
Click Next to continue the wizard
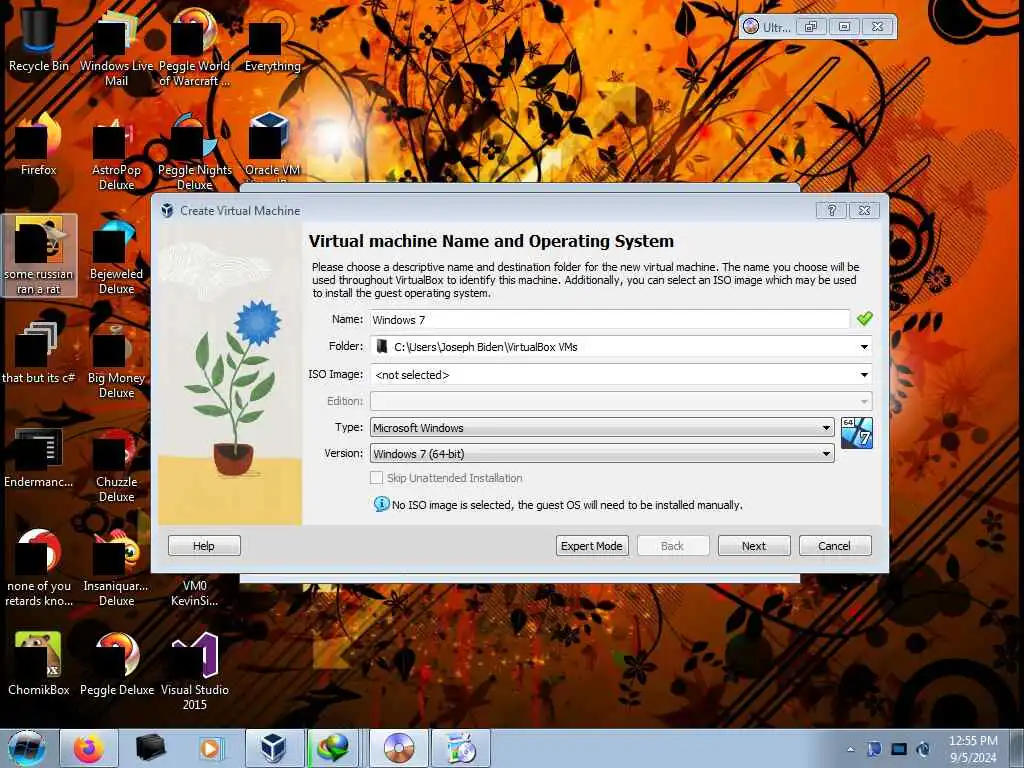[x=754, y=546]
